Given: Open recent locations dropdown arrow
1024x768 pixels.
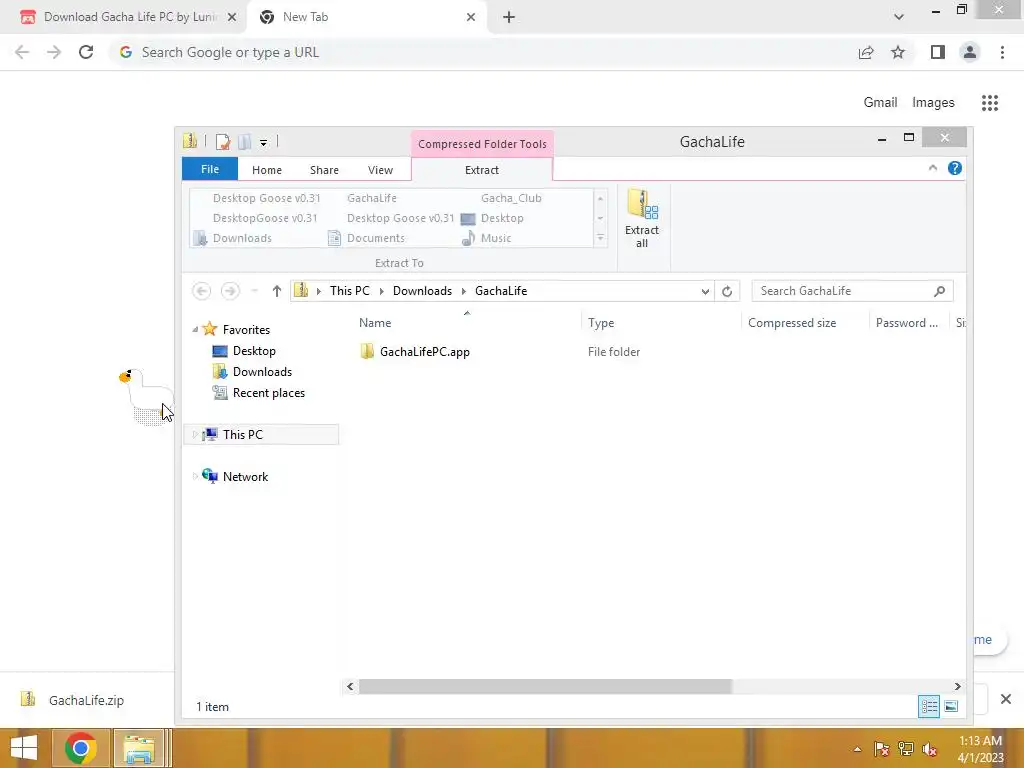Looking at the screenshot, I should [255, 291].
